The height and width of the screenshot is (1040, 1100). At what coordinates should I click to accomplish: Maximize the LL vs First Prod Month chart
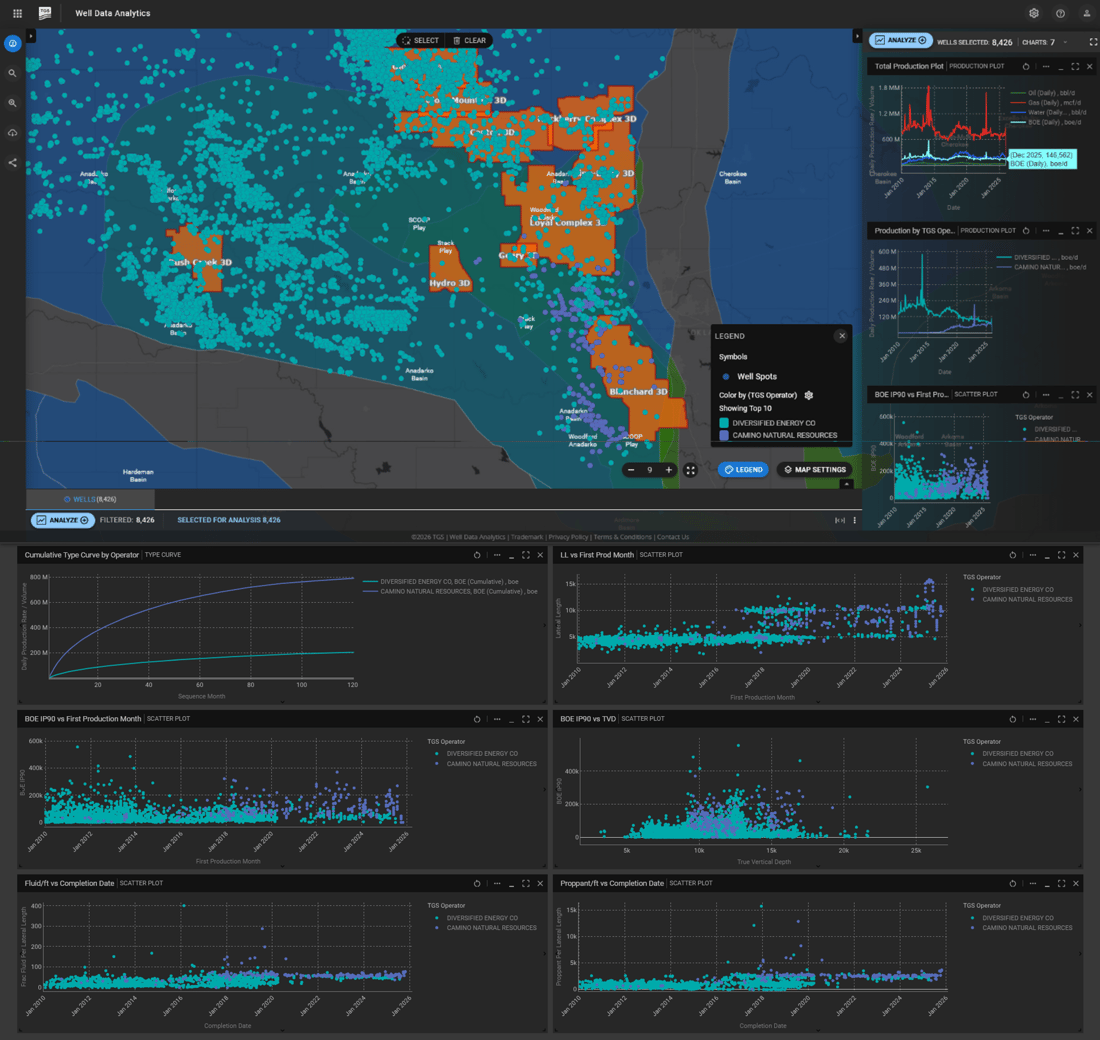pos(1061,555)
